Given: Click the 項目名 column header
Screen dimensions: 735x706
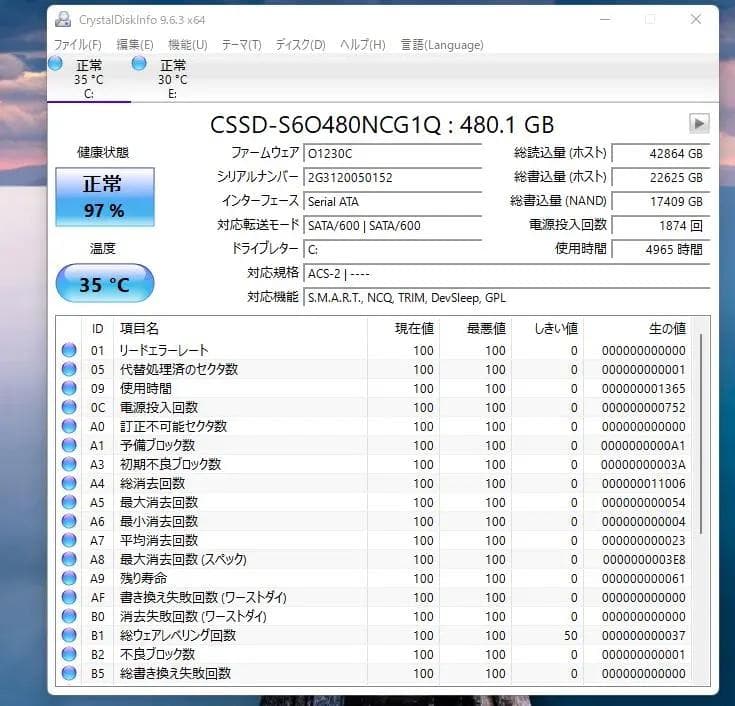Looking at the screenshot, I should point(240,328).
